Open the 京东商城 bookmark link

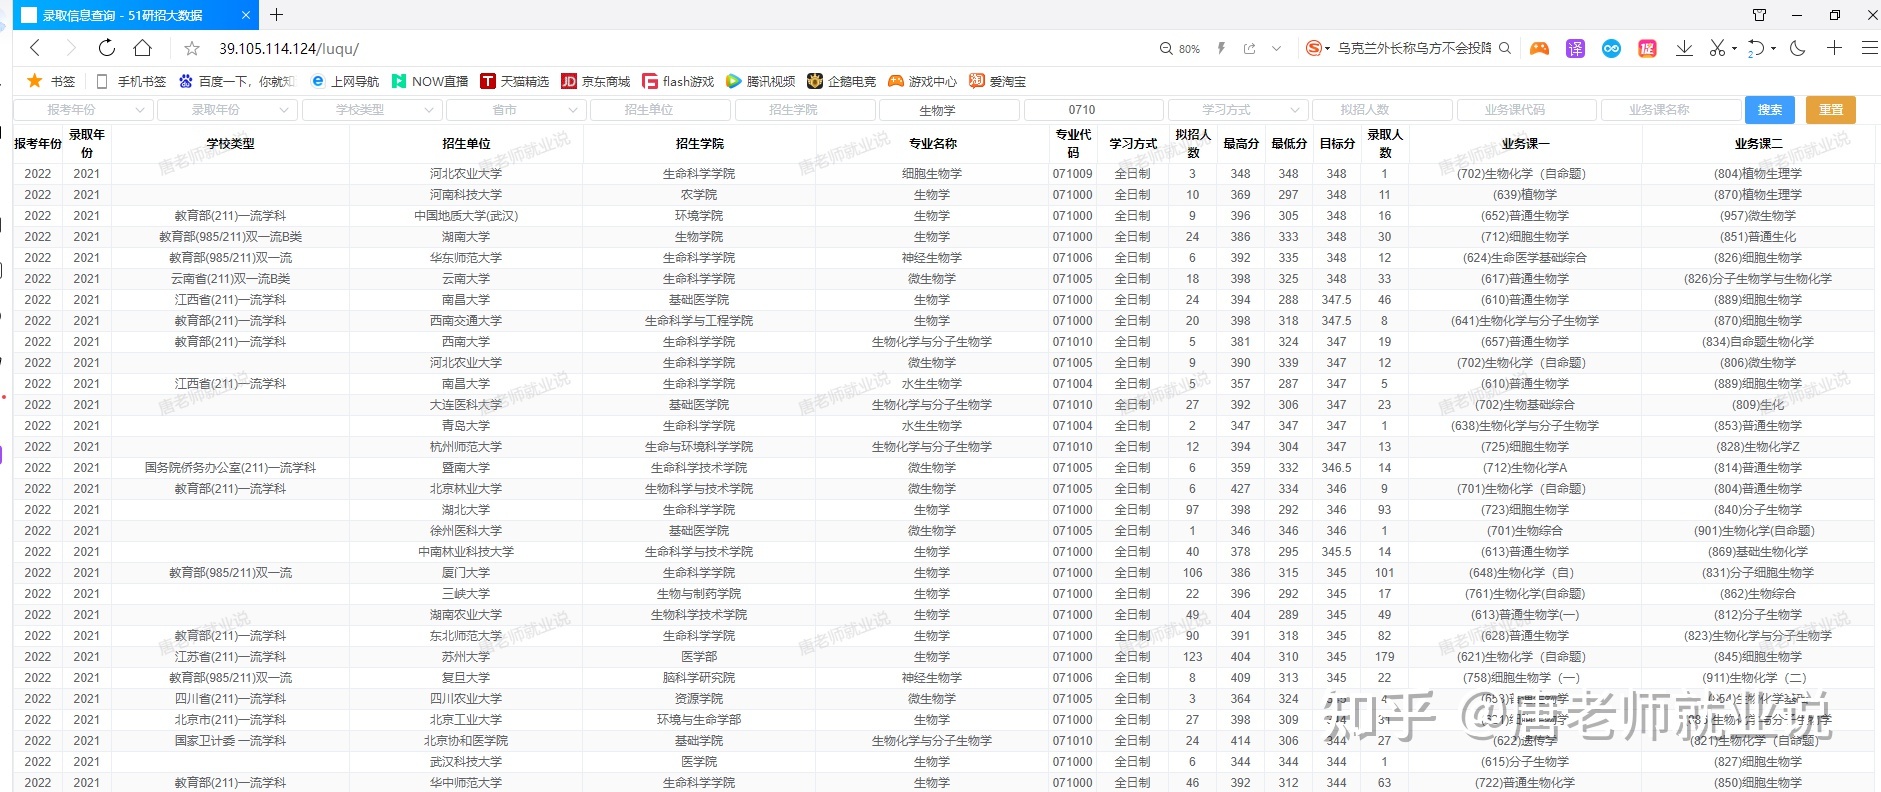point(596,81)
